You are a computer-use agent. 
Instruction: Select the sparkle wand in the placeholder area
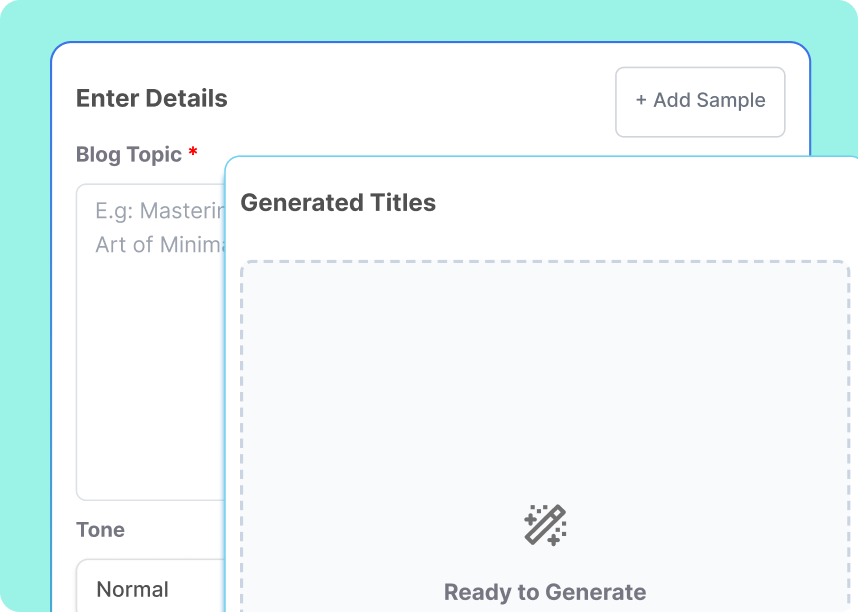pos(546,522)
